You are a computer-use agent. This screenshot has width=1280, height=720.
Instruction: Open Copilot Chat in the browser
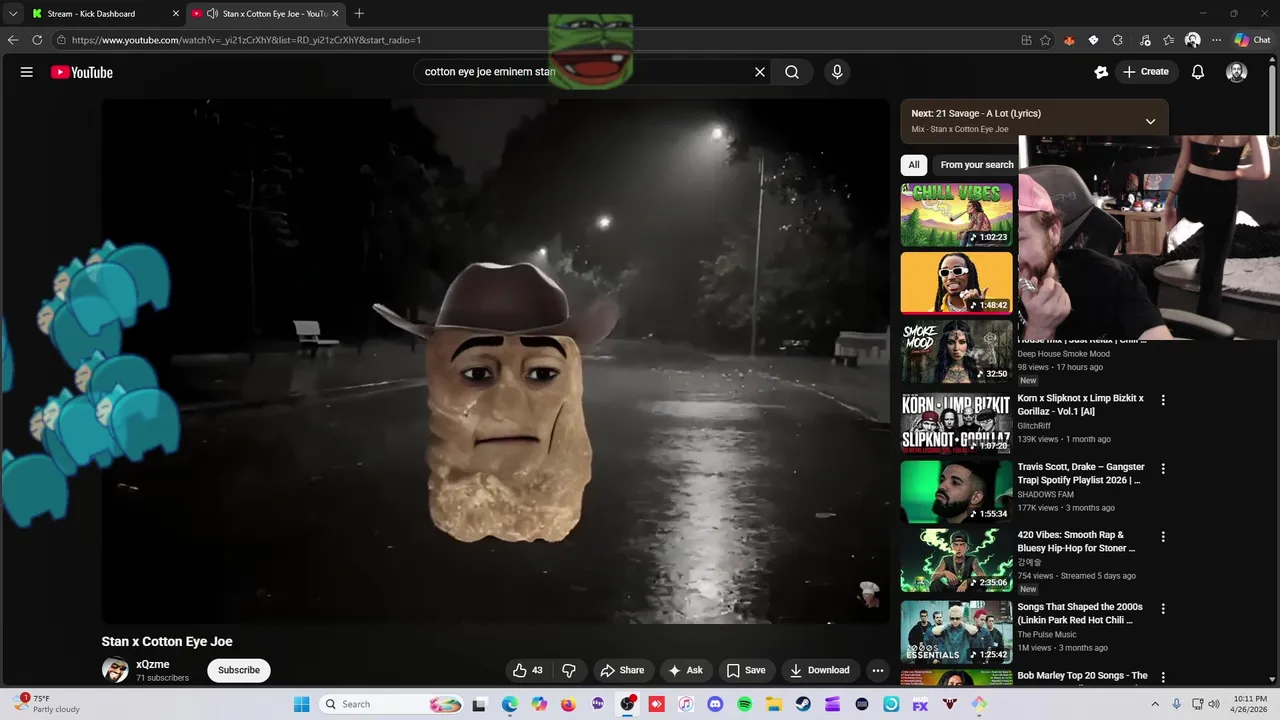click(x=1252, y=40)
